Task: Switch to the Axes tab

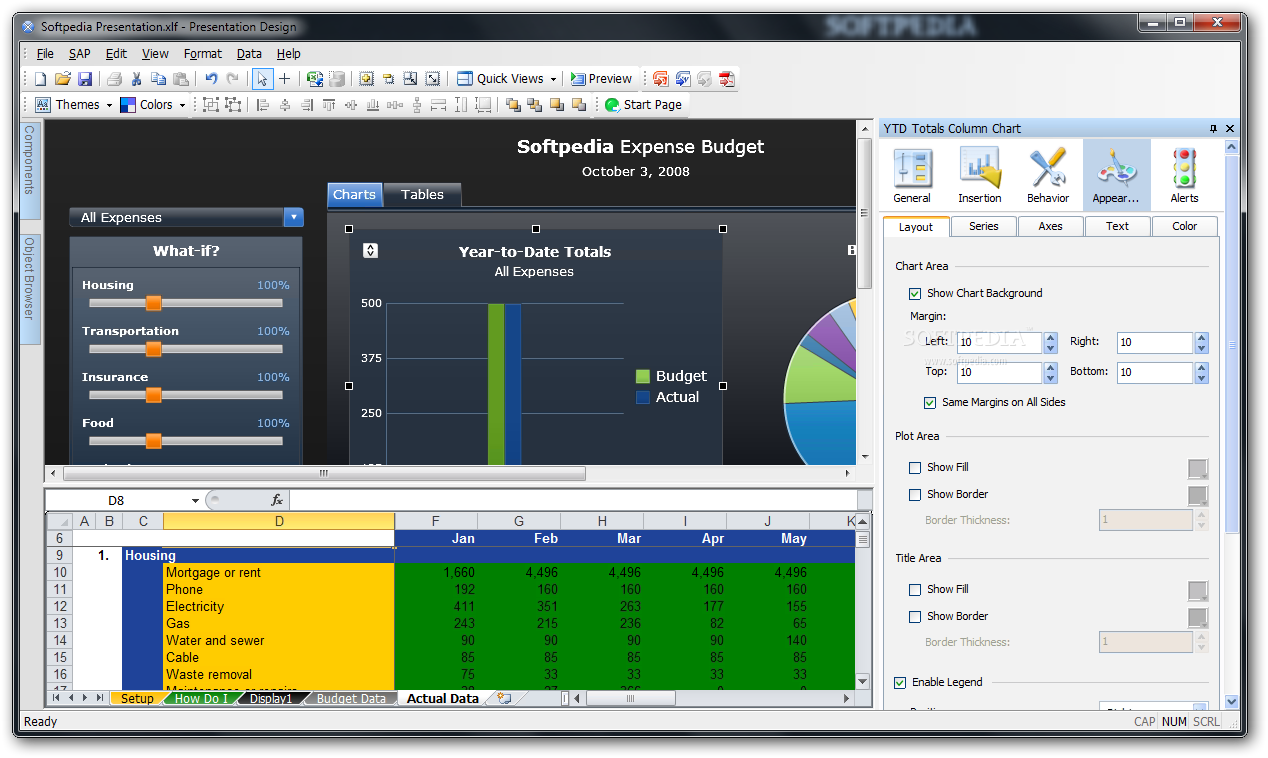Action: tap(1050, 227)
